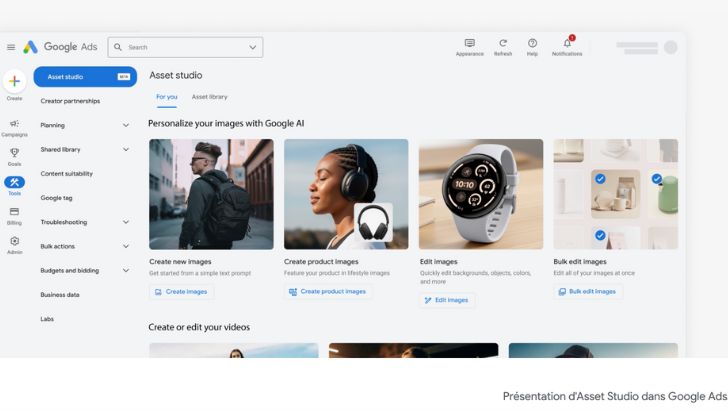Open the woman with headphones thumbnail
The height and width of the screenshot is (410, 728).
tap(346, 194)
